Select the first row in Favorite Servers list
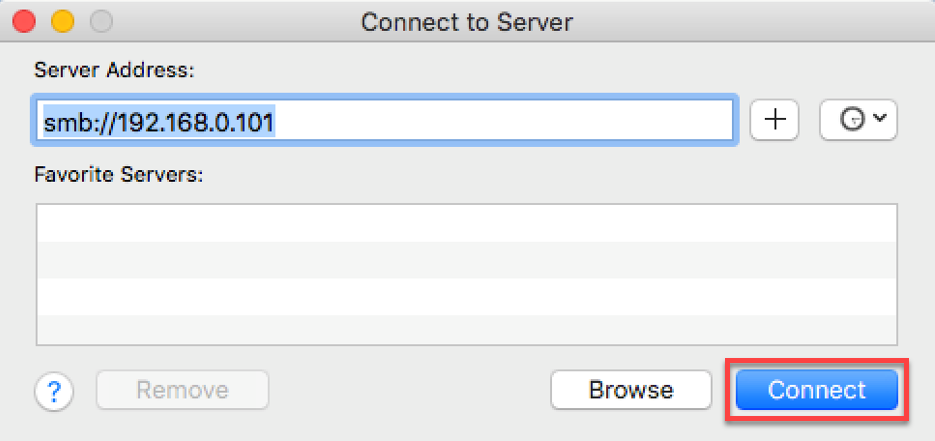 (x=466, y=222)
